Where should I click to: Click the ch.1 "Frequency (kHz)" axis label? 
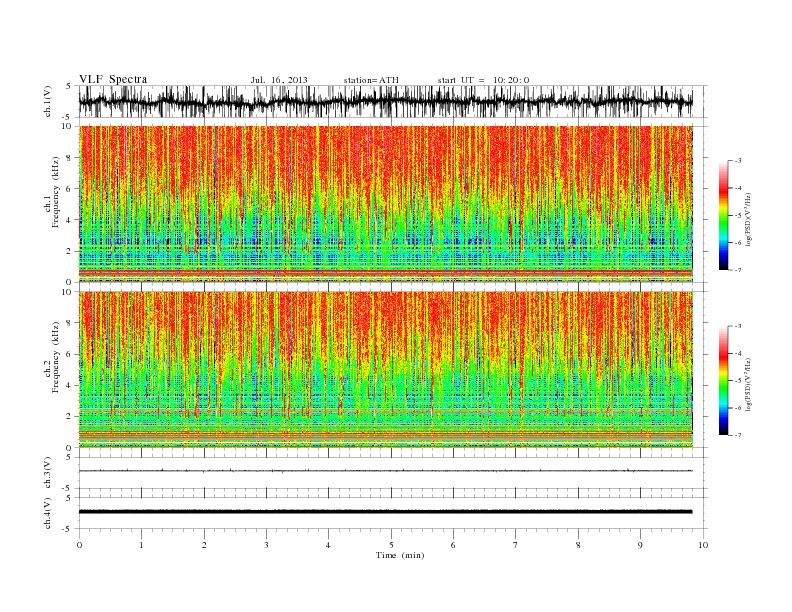[56, 192]
